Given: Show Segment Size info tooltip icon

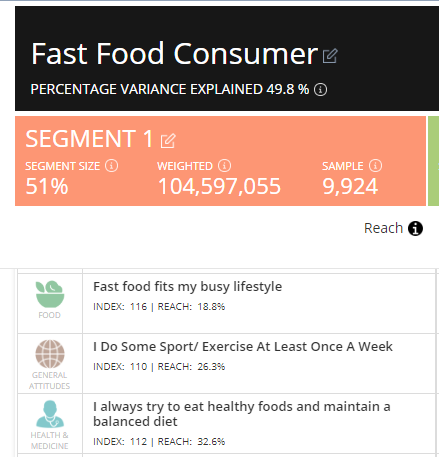Looking at the screenshot, I should pyautogui.click(x=111, y=166).
